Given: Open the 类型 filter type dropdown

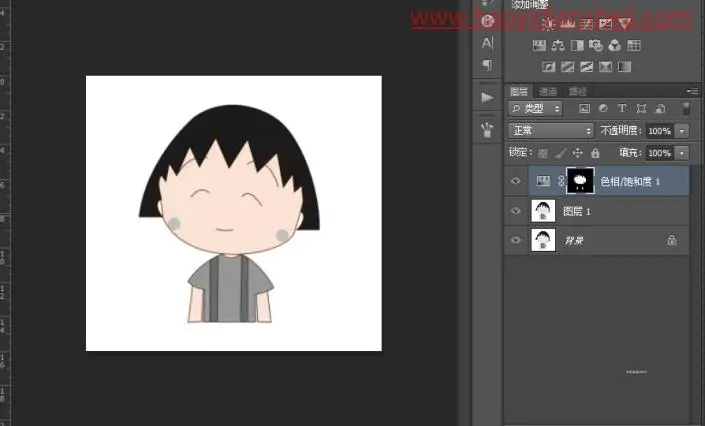Looking at the screenshot, I should (535, 108).
